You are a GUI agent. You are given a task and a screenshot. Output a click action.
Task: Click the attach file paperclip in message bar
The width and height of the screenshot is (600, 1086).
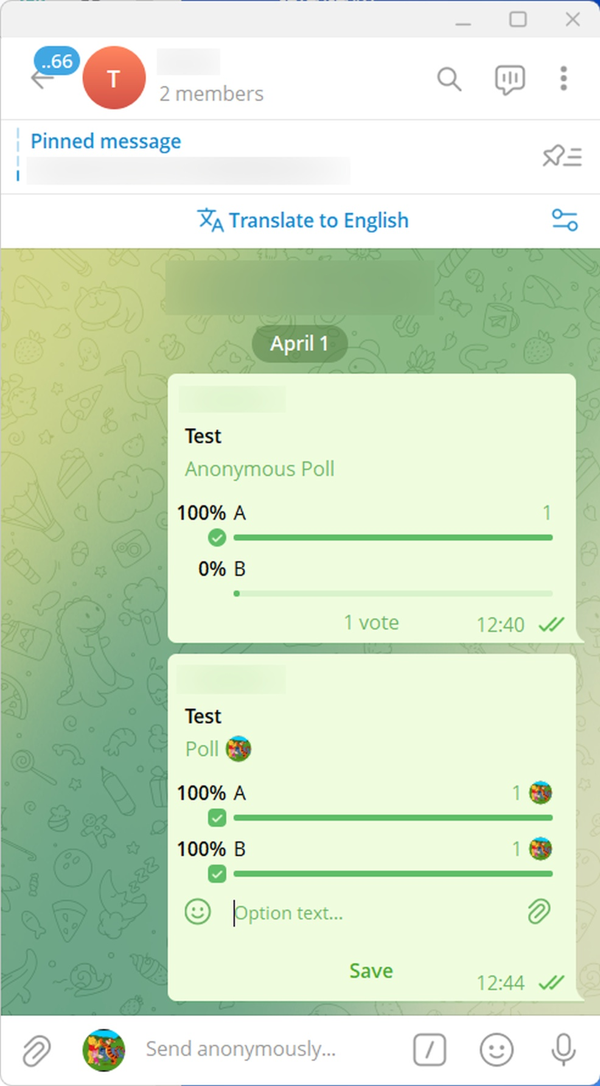click(x=36, y=1049)
